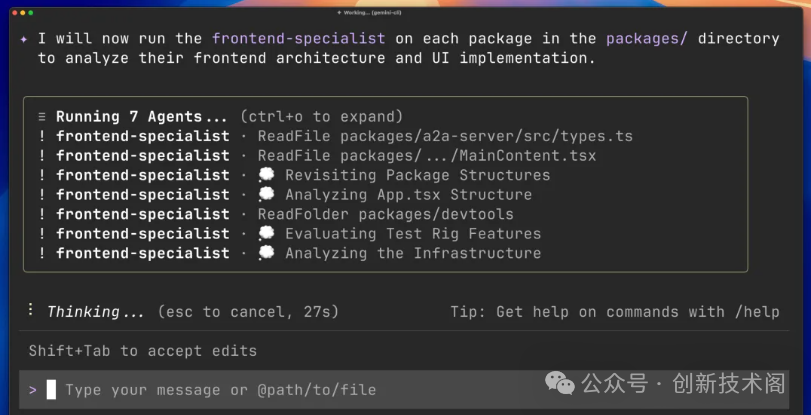Screen dimensions: 811x415
Task: Click the 'Running 7 Agents...' header line
Action: click(x=220, y=116)
